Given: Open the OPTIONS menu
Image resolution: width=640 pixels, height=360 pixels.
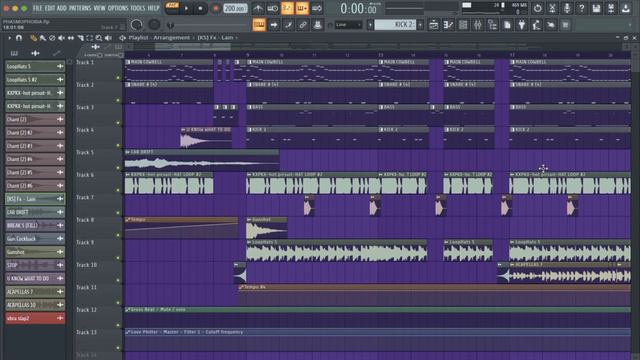Looking at the screenshot, I should click(118, 8).
